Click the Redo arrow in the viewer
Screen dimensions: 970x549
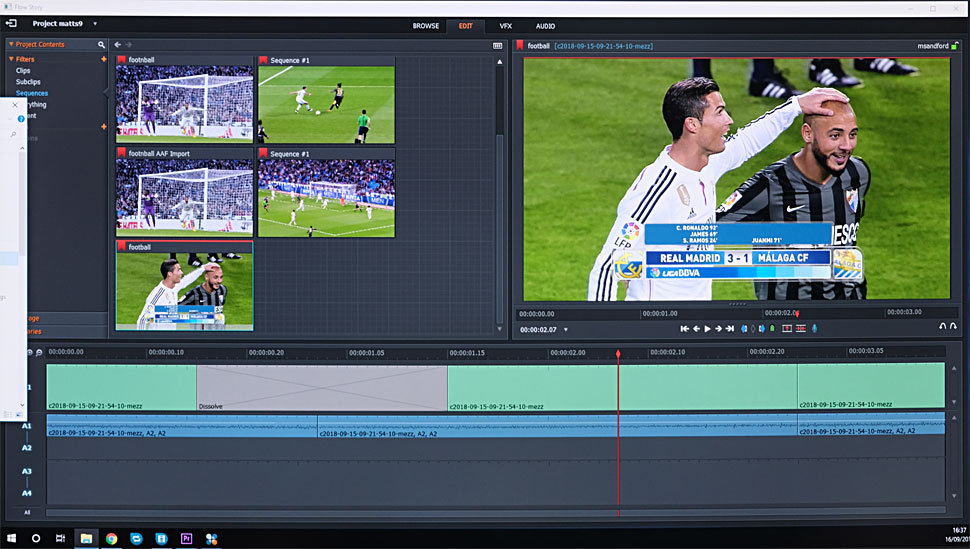pyautogui.click(x=953, y=326)
